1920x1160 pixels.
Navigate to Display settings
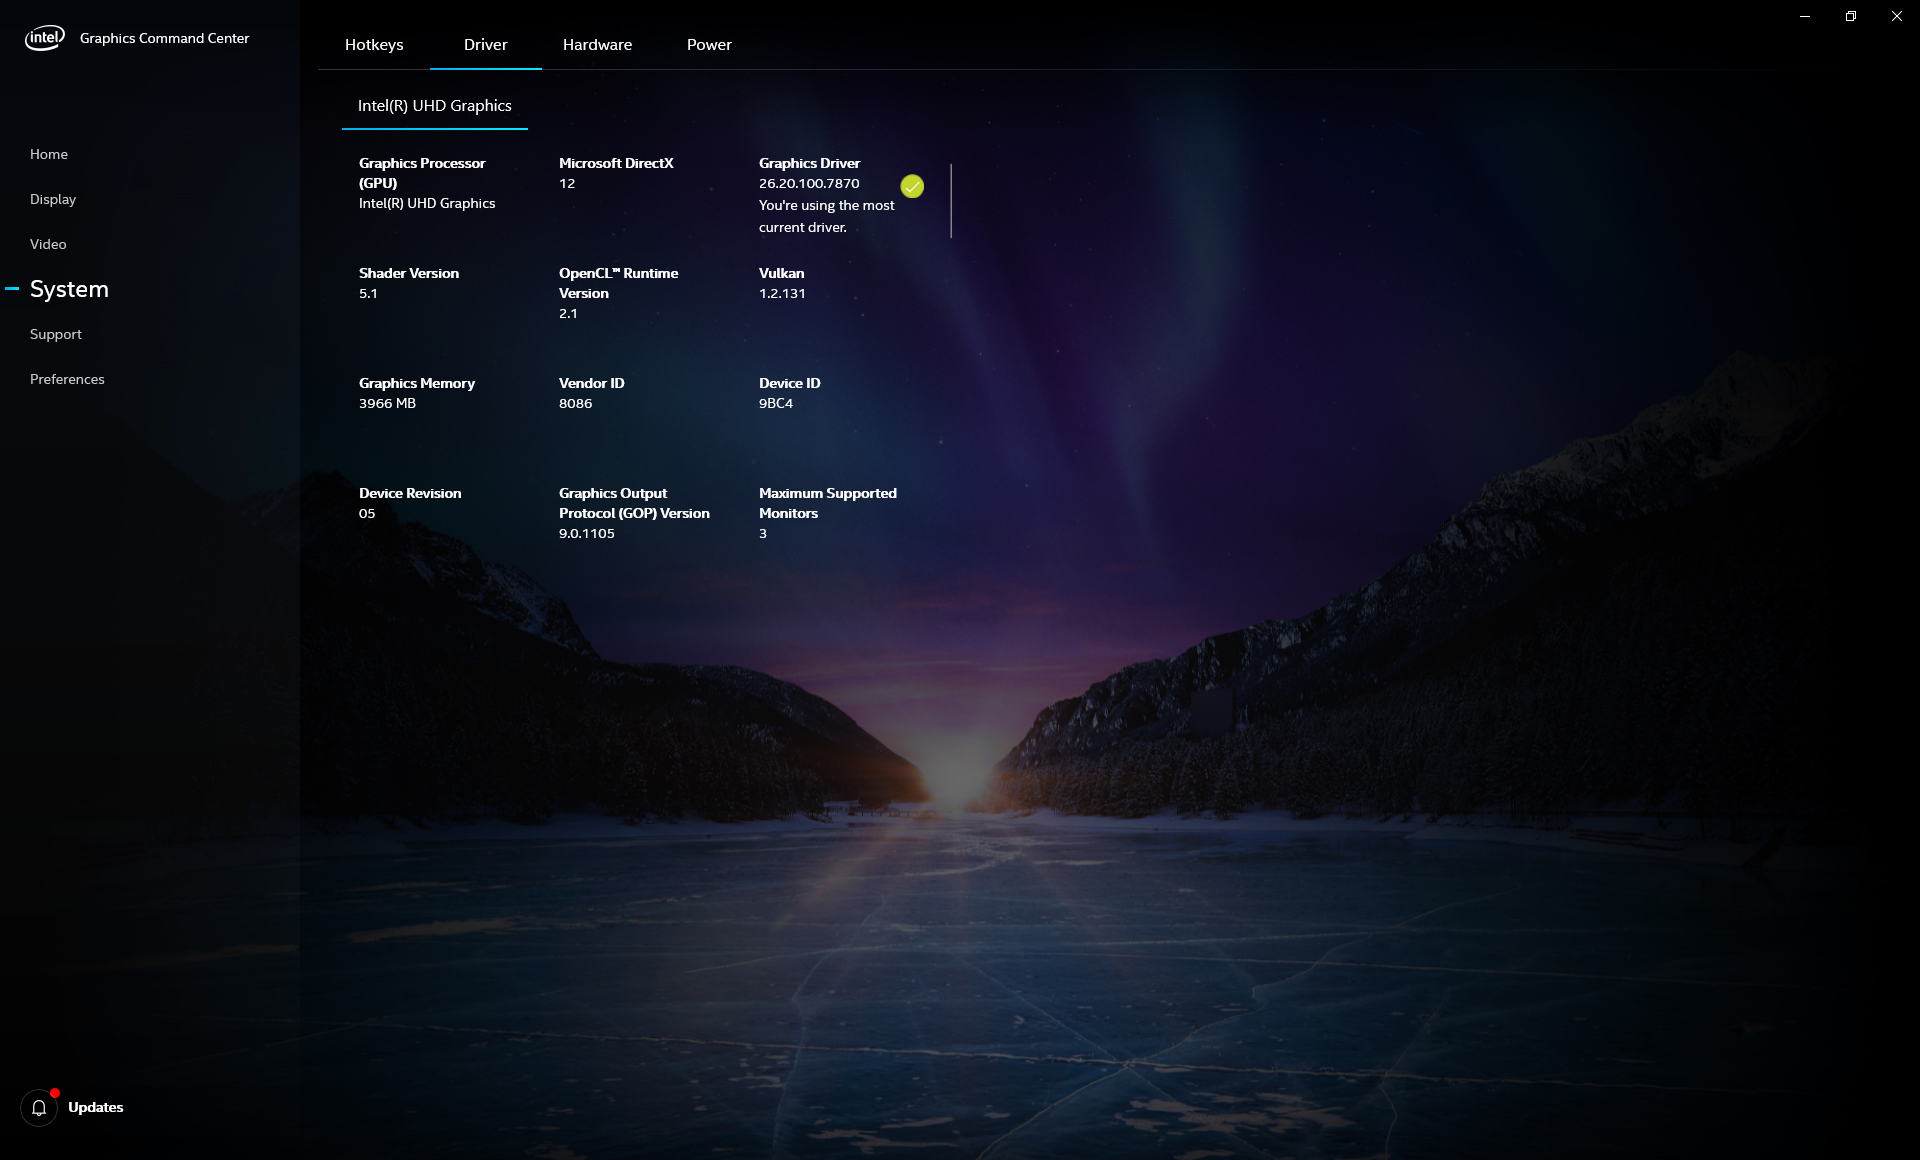(x=53, y=199)
